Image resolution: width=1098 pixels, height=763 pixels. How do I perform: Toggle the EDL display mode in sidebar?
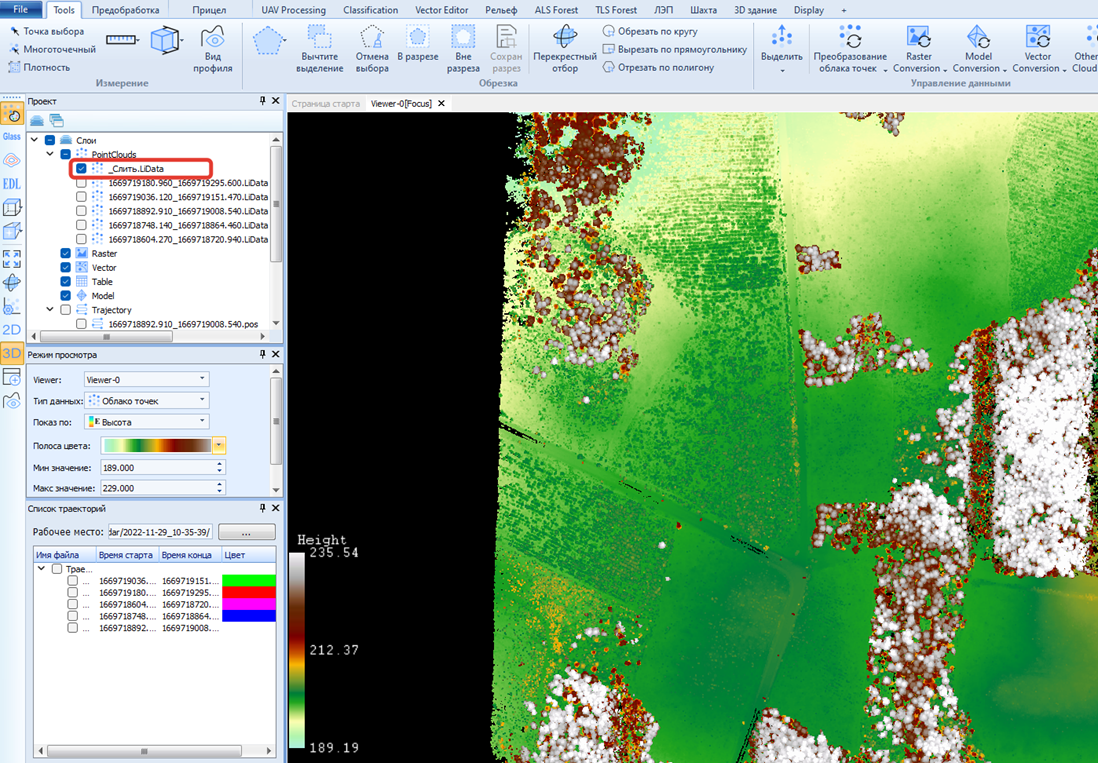coord(12,184)
